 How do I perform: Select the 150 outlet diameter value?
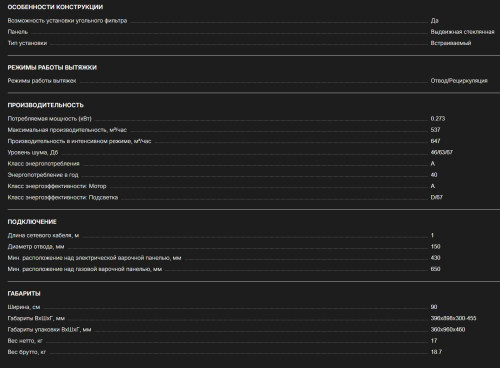[435, 247]
